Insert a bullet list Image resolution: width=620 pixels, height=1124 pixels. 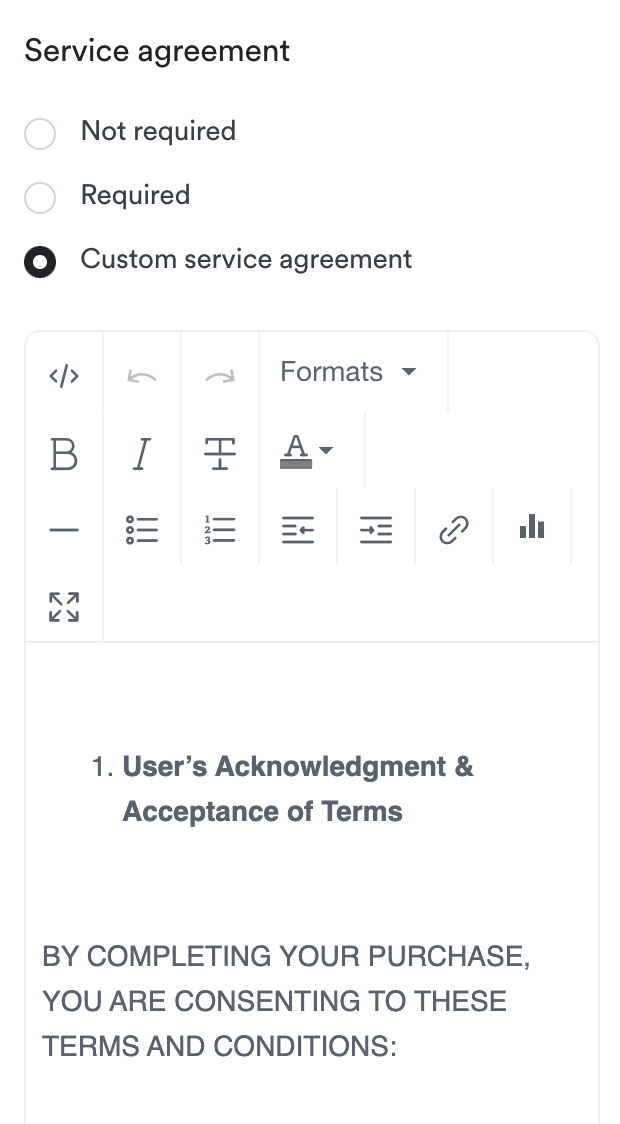coord(142,529)
